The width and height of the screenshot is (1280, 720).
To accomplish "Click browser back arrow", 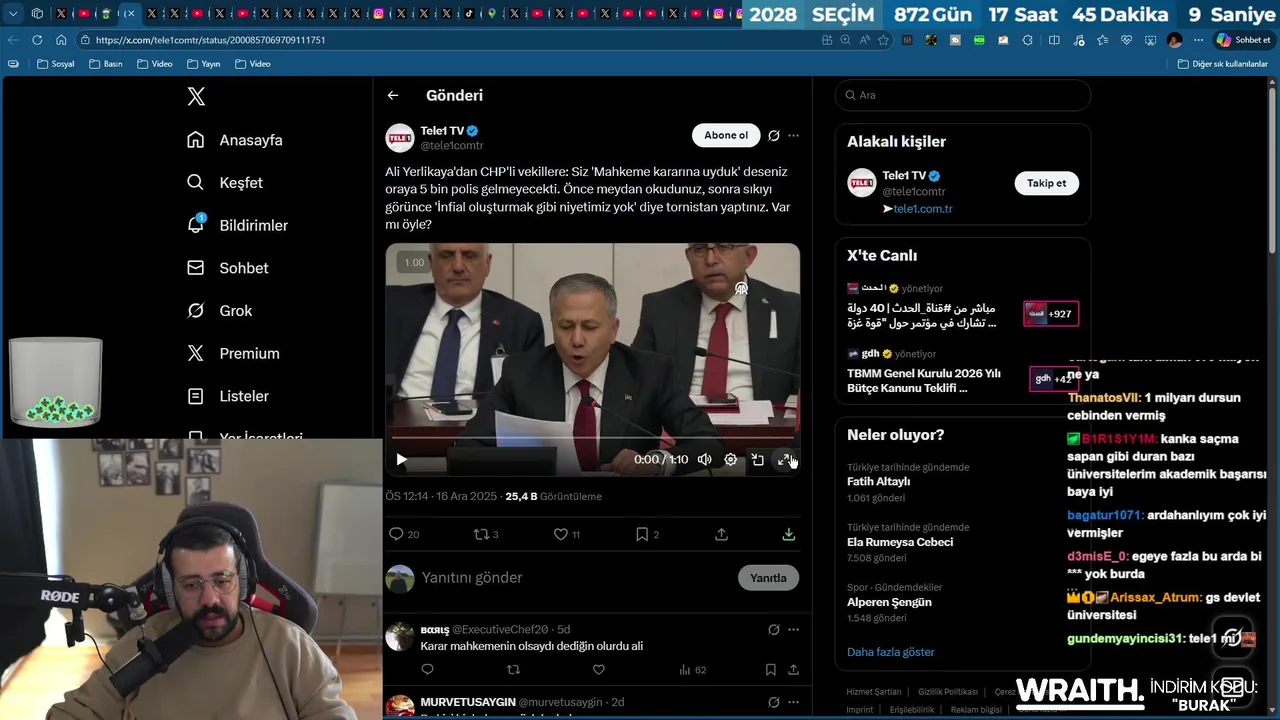I will point(13,40).
